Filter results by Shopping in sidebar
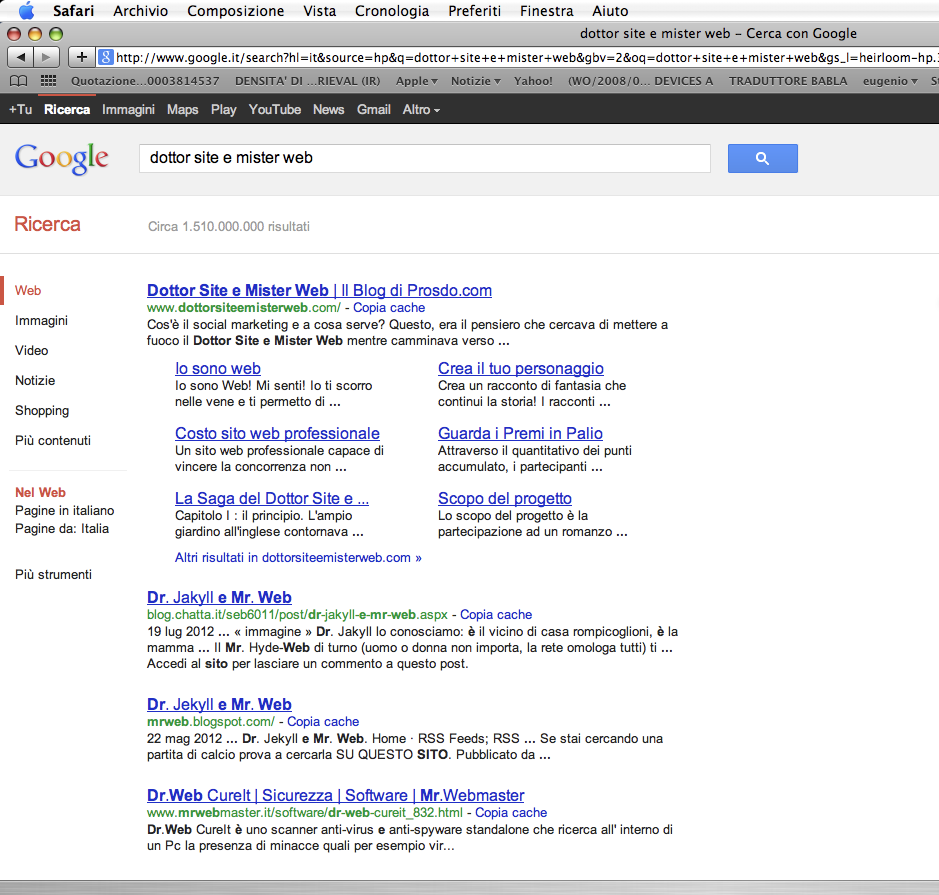Screen dimensions: 939x895 (x=42, y=410)
